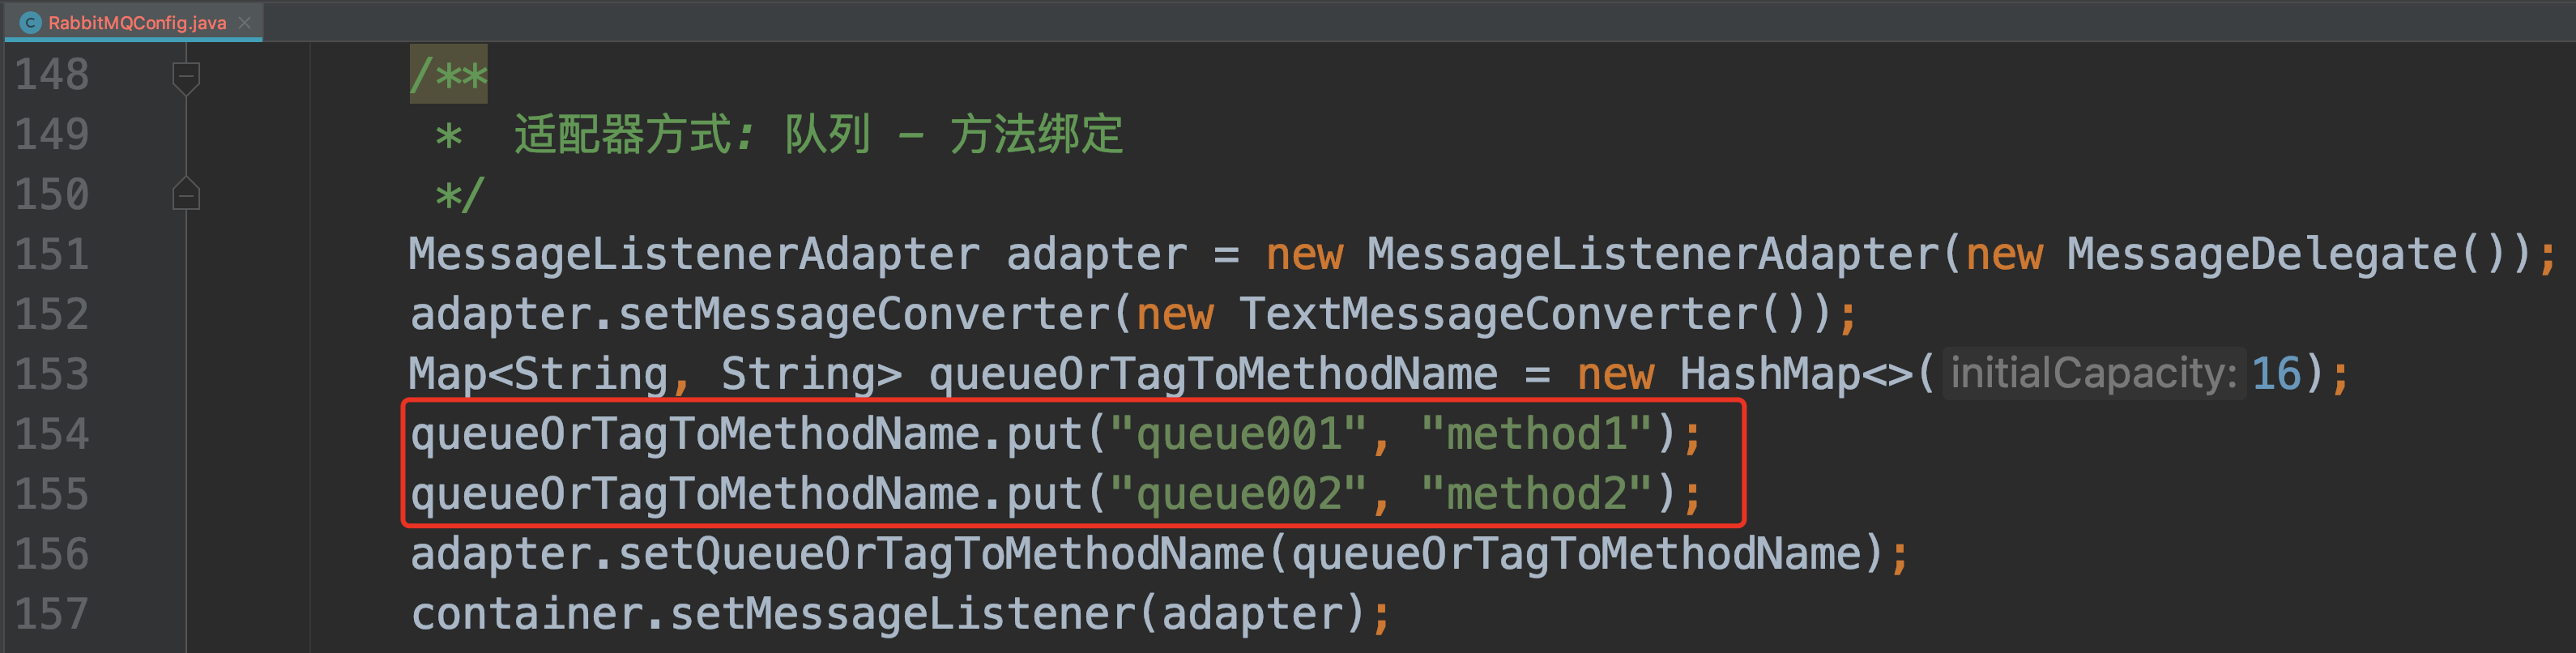Image resolution: width=2576 pixels, height=653 pixels.
Task: Collapse the doc comment at line 148
Action: [x=186, y=76]
